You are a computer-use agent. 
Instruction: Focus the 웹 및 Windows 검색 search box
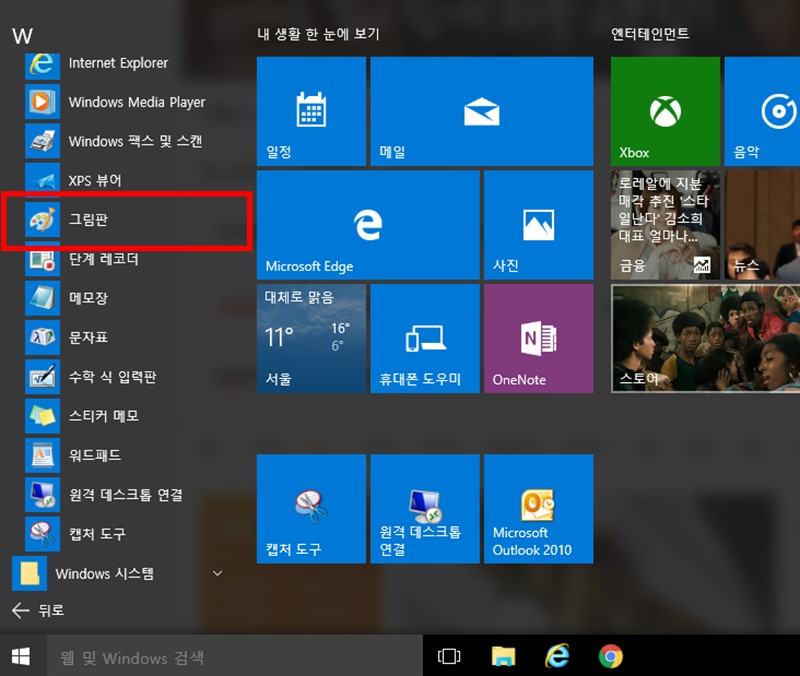coord(235,657)
